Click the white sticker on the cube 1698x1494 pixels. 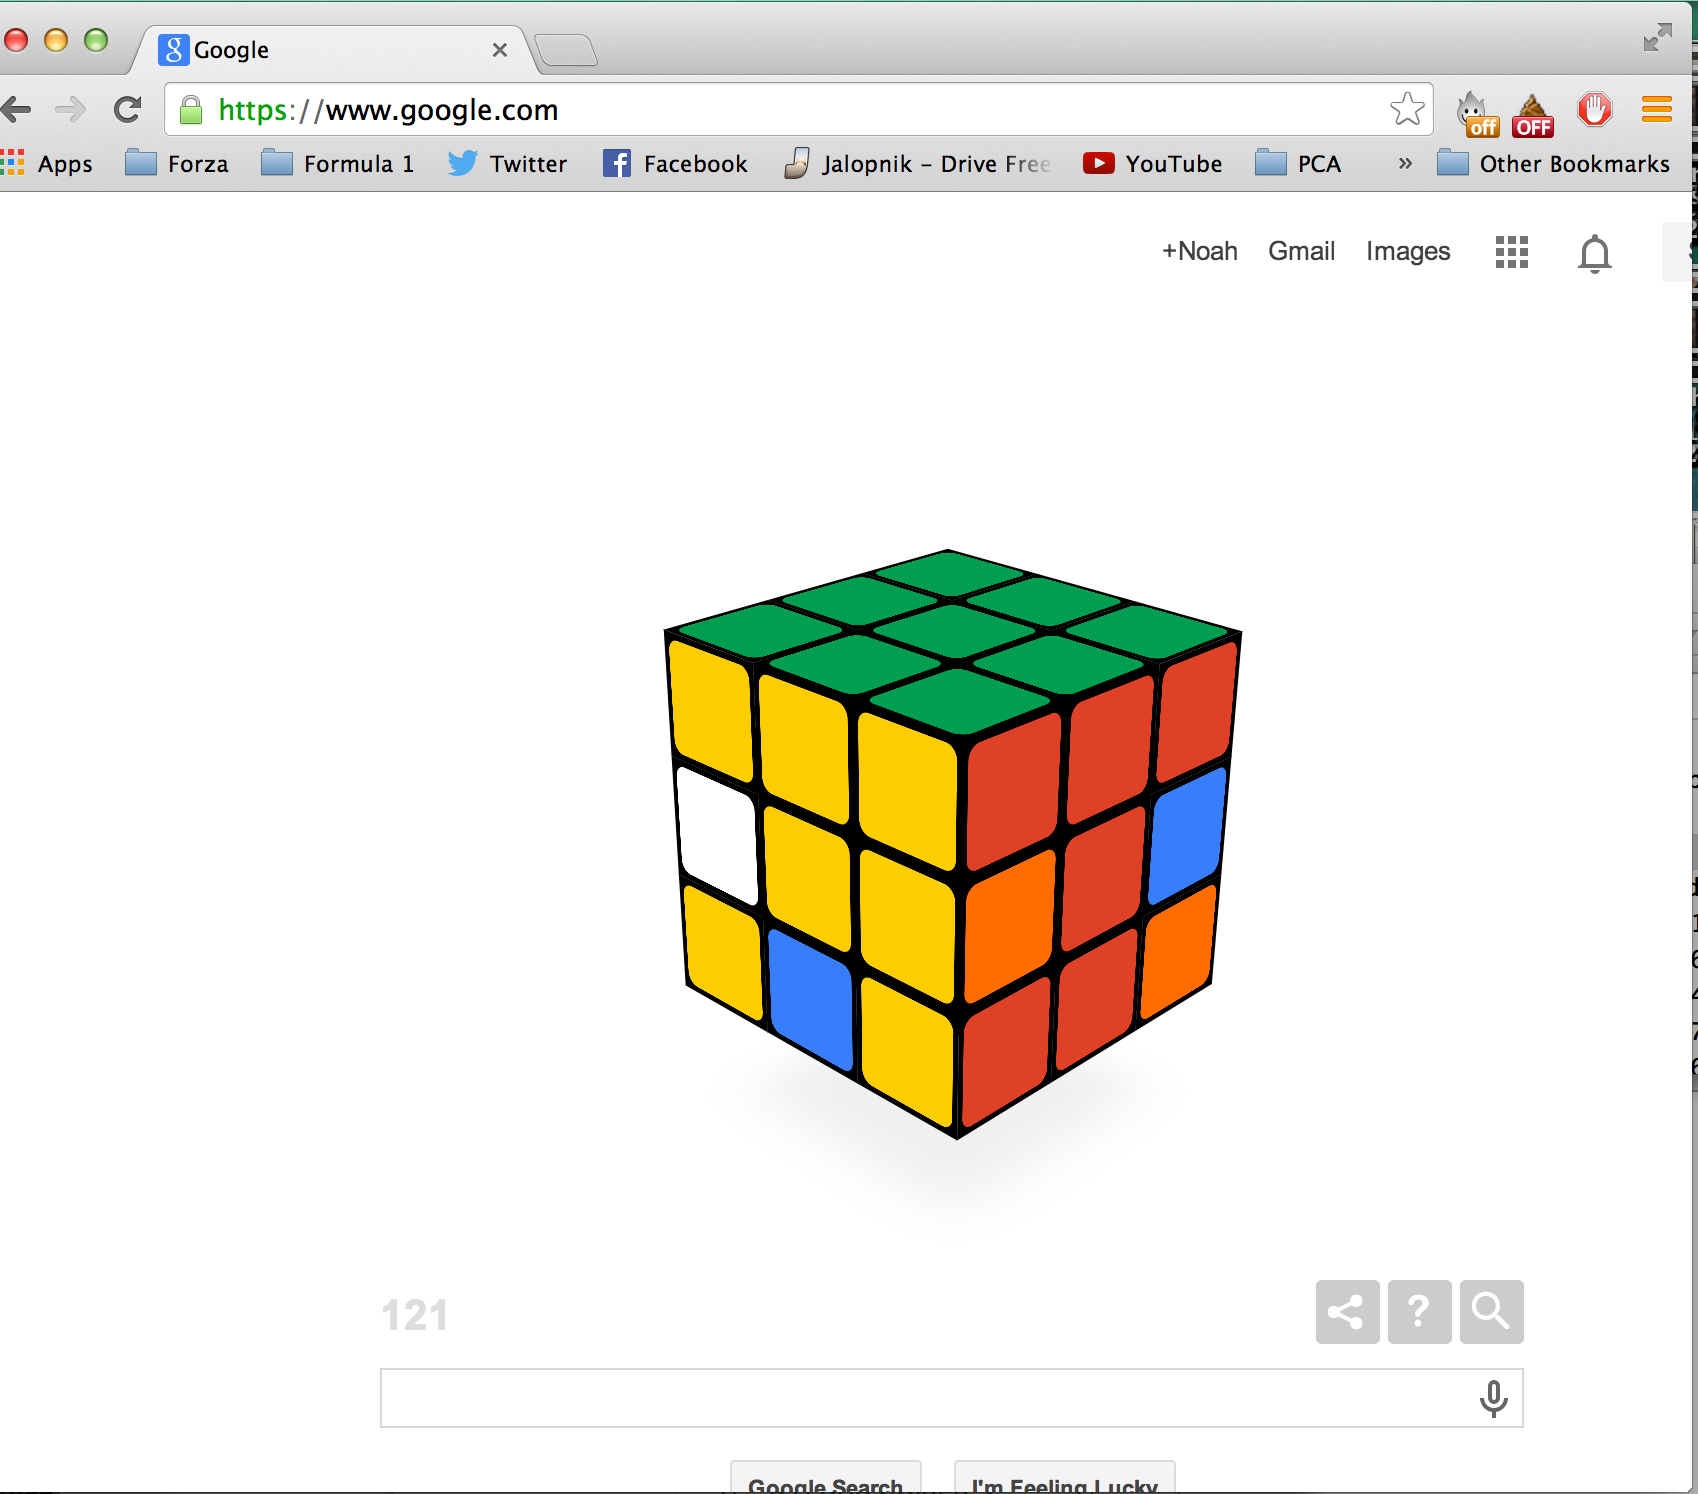point(718,835)
